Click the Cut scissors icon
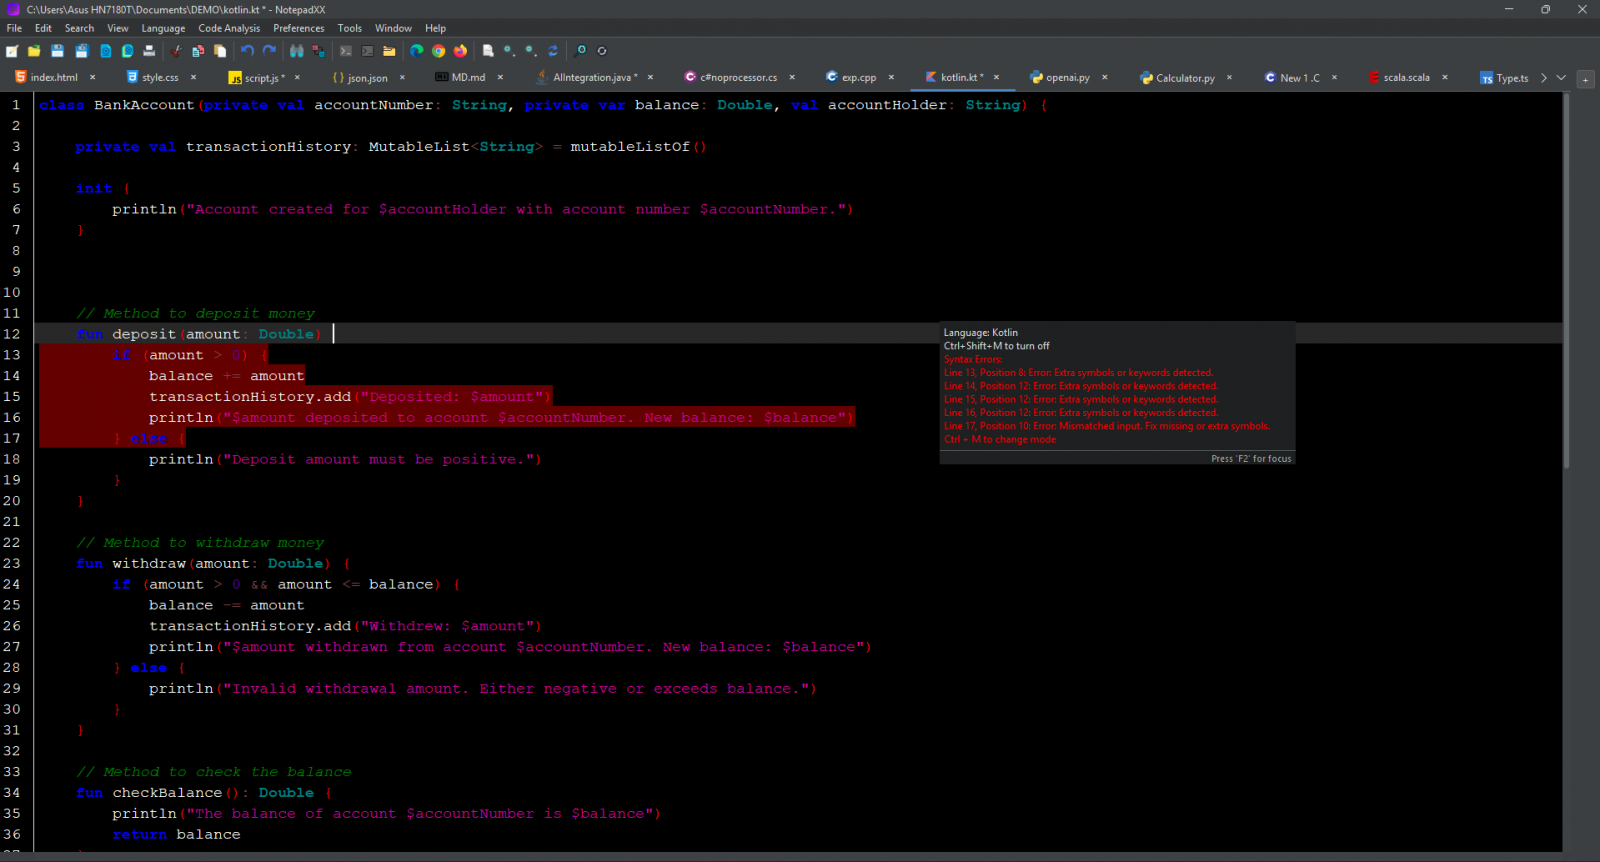 (176, 51)
